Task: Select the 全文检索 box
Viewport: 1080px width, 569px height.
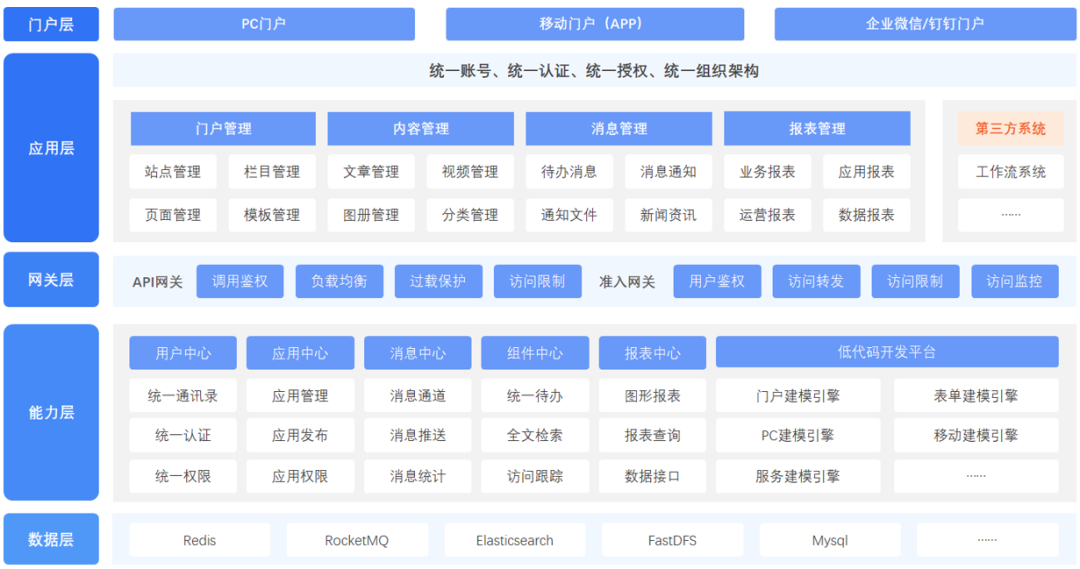Action: [535, 435]
